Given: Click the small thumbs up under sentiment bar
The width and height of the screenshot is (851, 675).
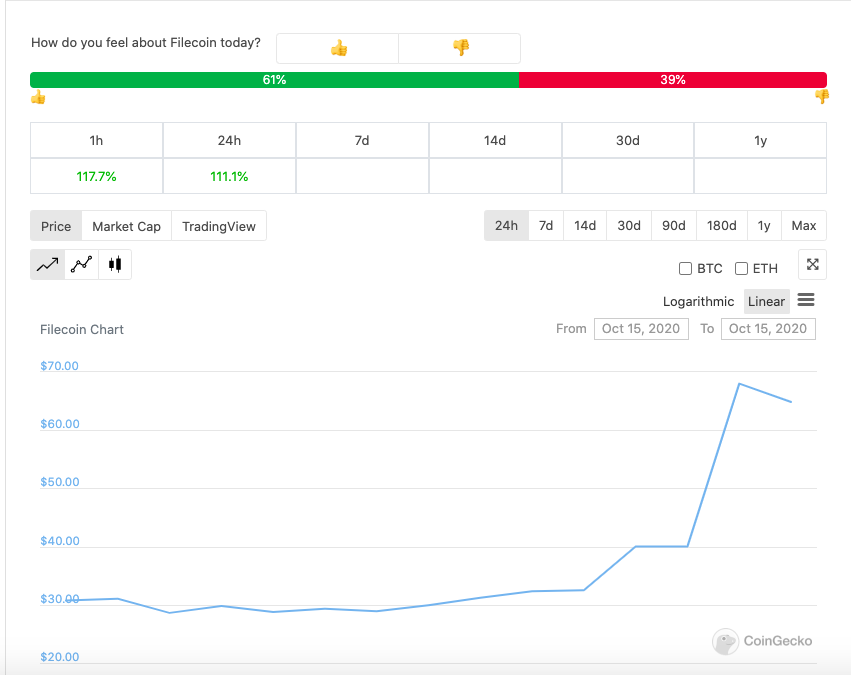Looking at the screenshot, I should [38, 98].
